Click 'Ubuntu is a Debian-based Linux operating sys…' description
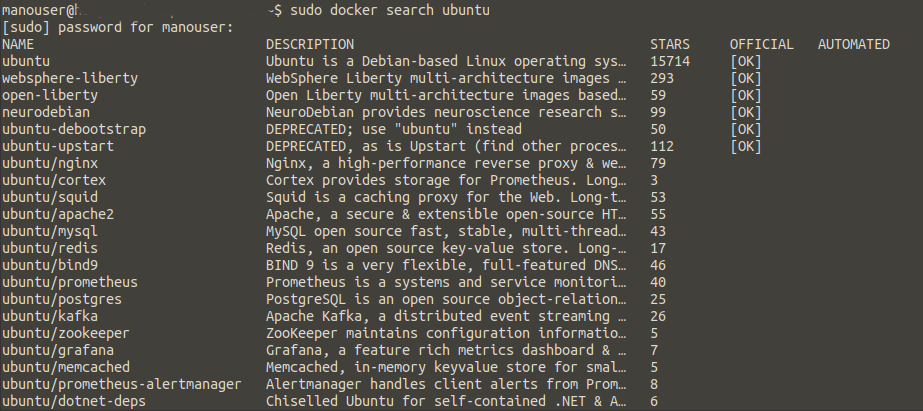The height and width of the screenshot is (411, 923). [x=446, y=61]
